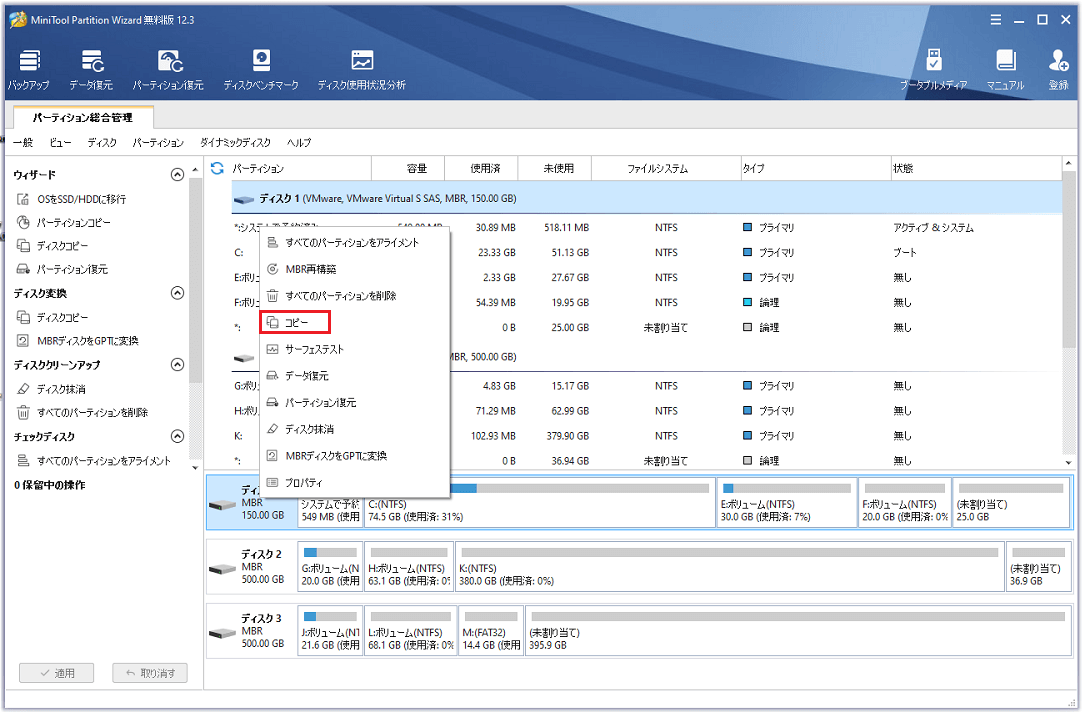This screenshot has width=1084, height=712.
Task: Click the 容量 column header
Action: point(416,168)
